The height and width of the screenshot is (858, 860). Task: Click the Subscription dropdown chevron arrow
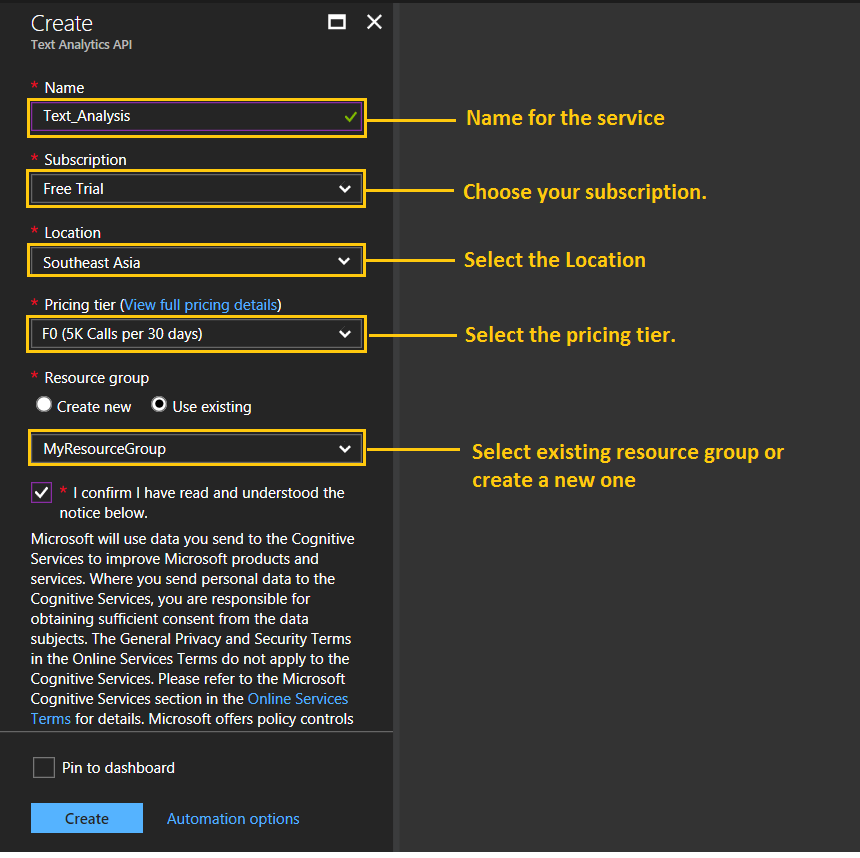(344, 189)
